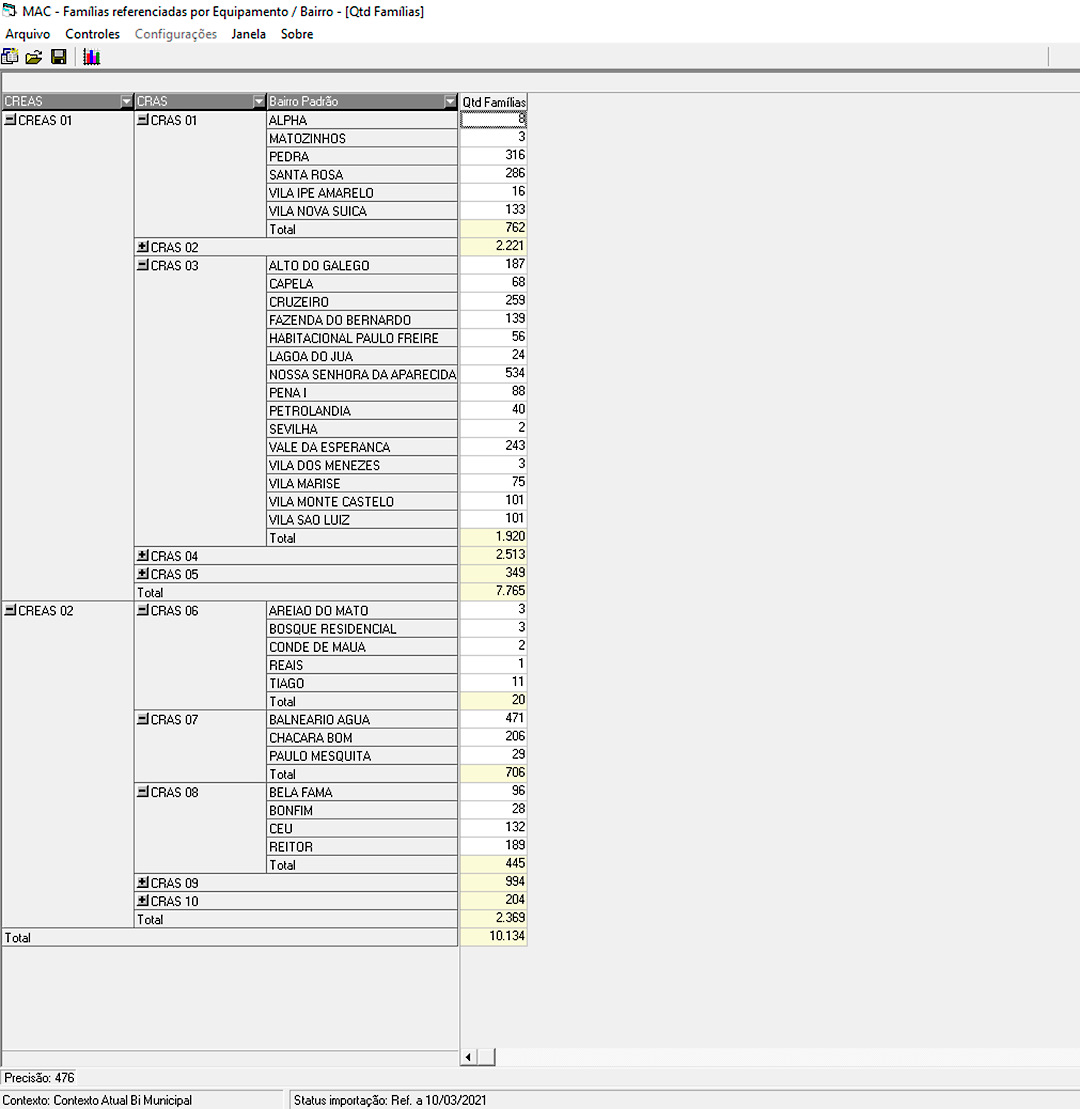Image resolution: width=1080 pixels, height=1109 pixels.
Task: Collapse the CRAS 03 node
Action: click(x=143, y=265)
